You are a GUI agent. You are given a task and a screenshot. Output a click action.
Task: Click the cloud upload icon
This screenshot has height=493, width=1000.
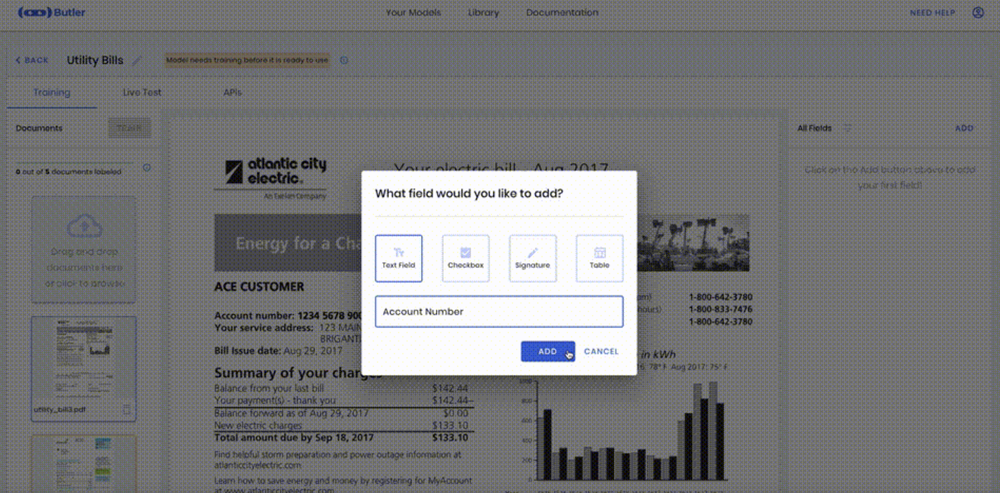click(x=84, y=226)
